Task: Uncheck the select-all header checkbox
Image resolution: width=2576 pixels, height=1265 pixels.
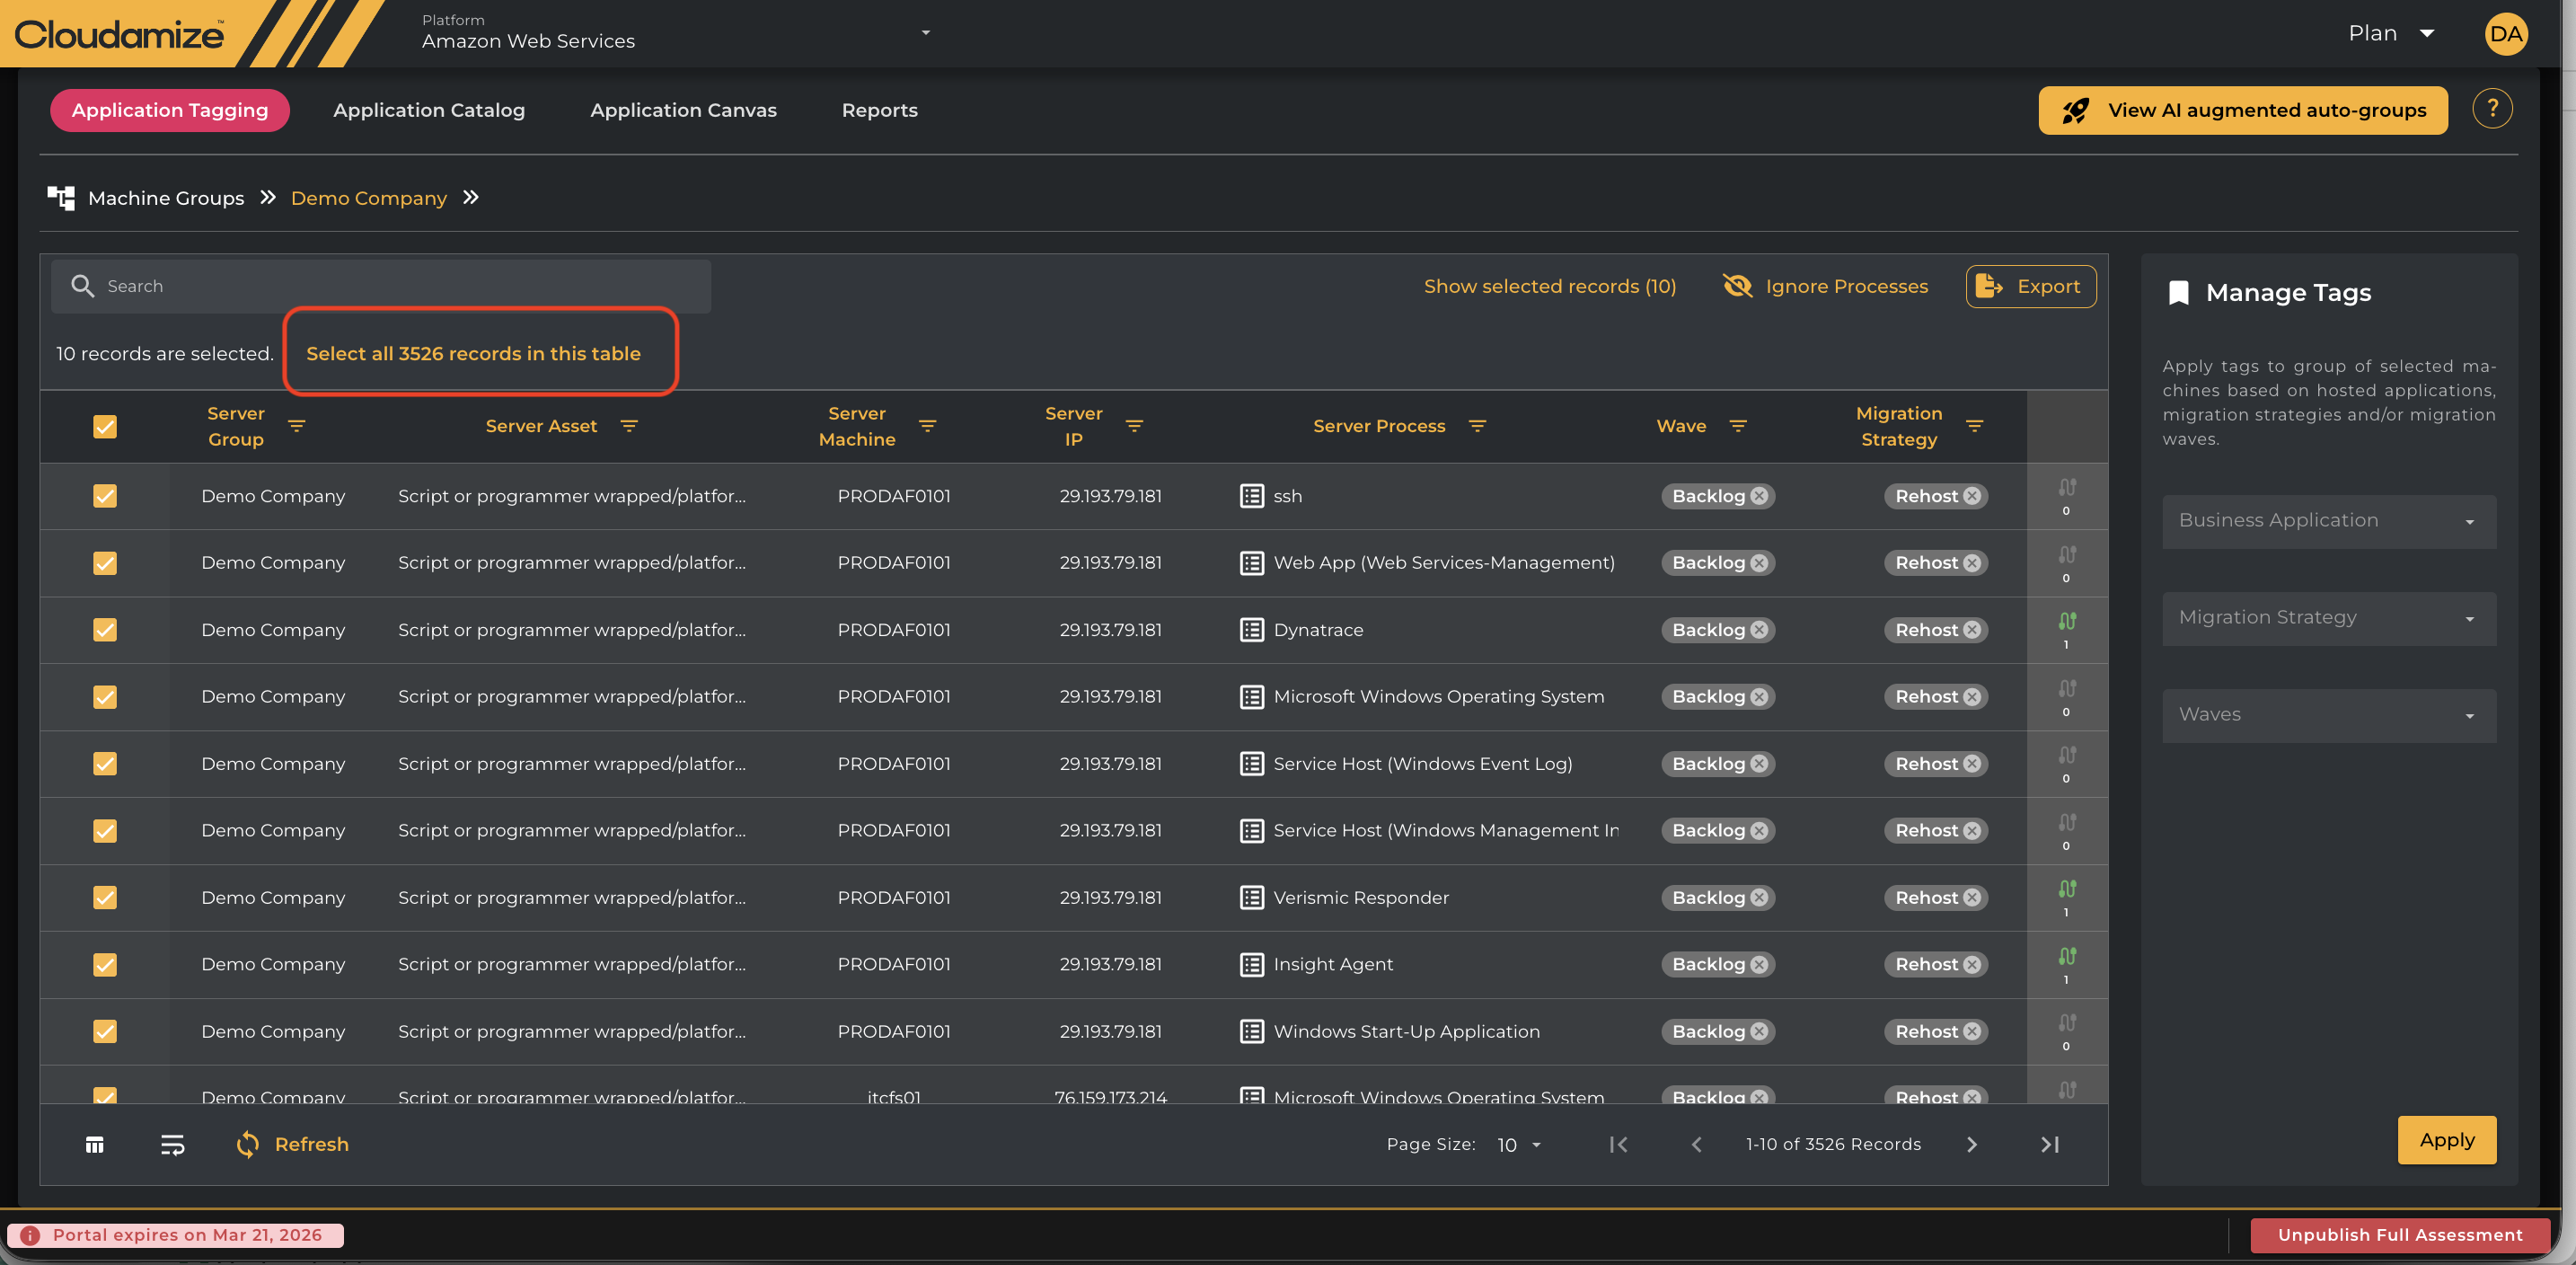Action: pyautogui.click(x=105, y=427)
